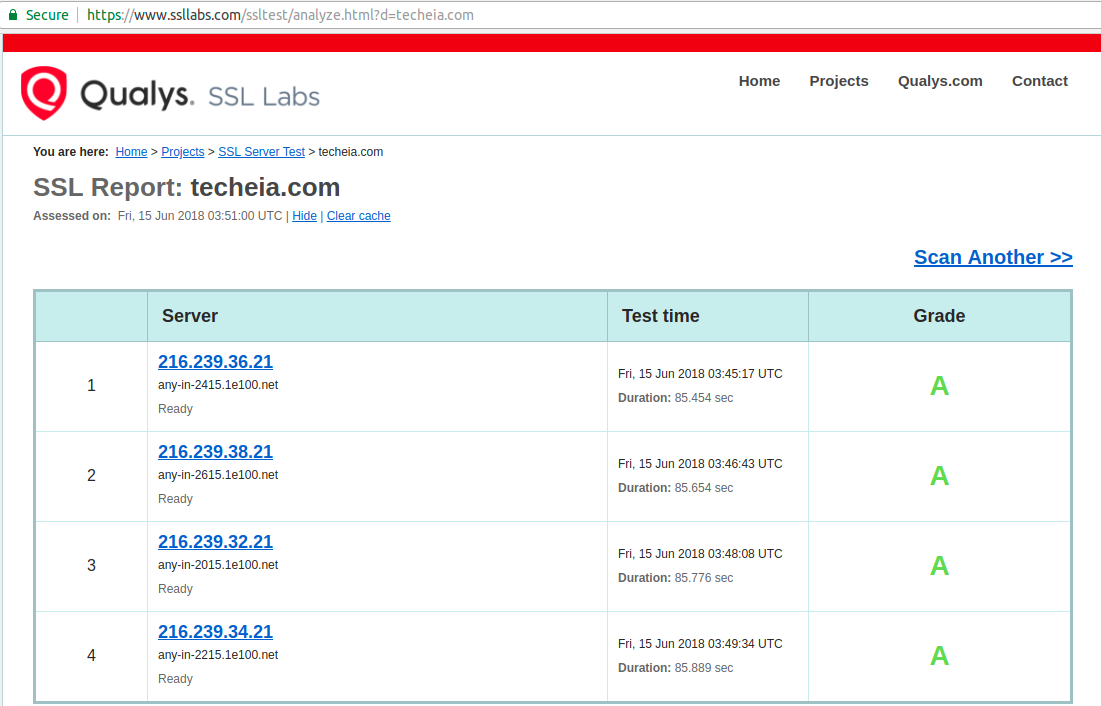Go to Qualys.com from the navigation bar

(939, 81)
